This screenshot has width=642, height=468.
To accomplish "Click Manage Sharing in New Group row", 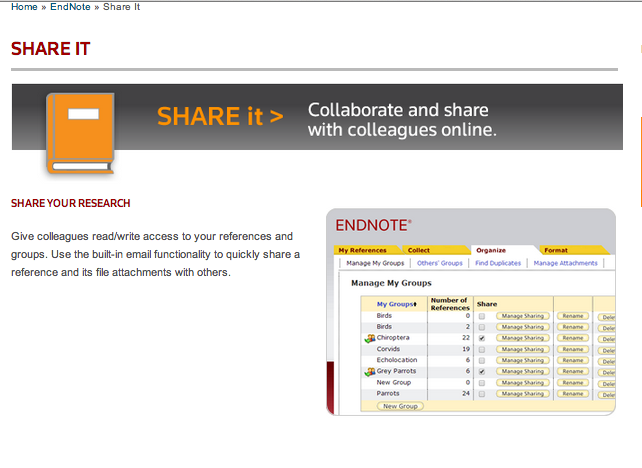I will click(523, 382).
